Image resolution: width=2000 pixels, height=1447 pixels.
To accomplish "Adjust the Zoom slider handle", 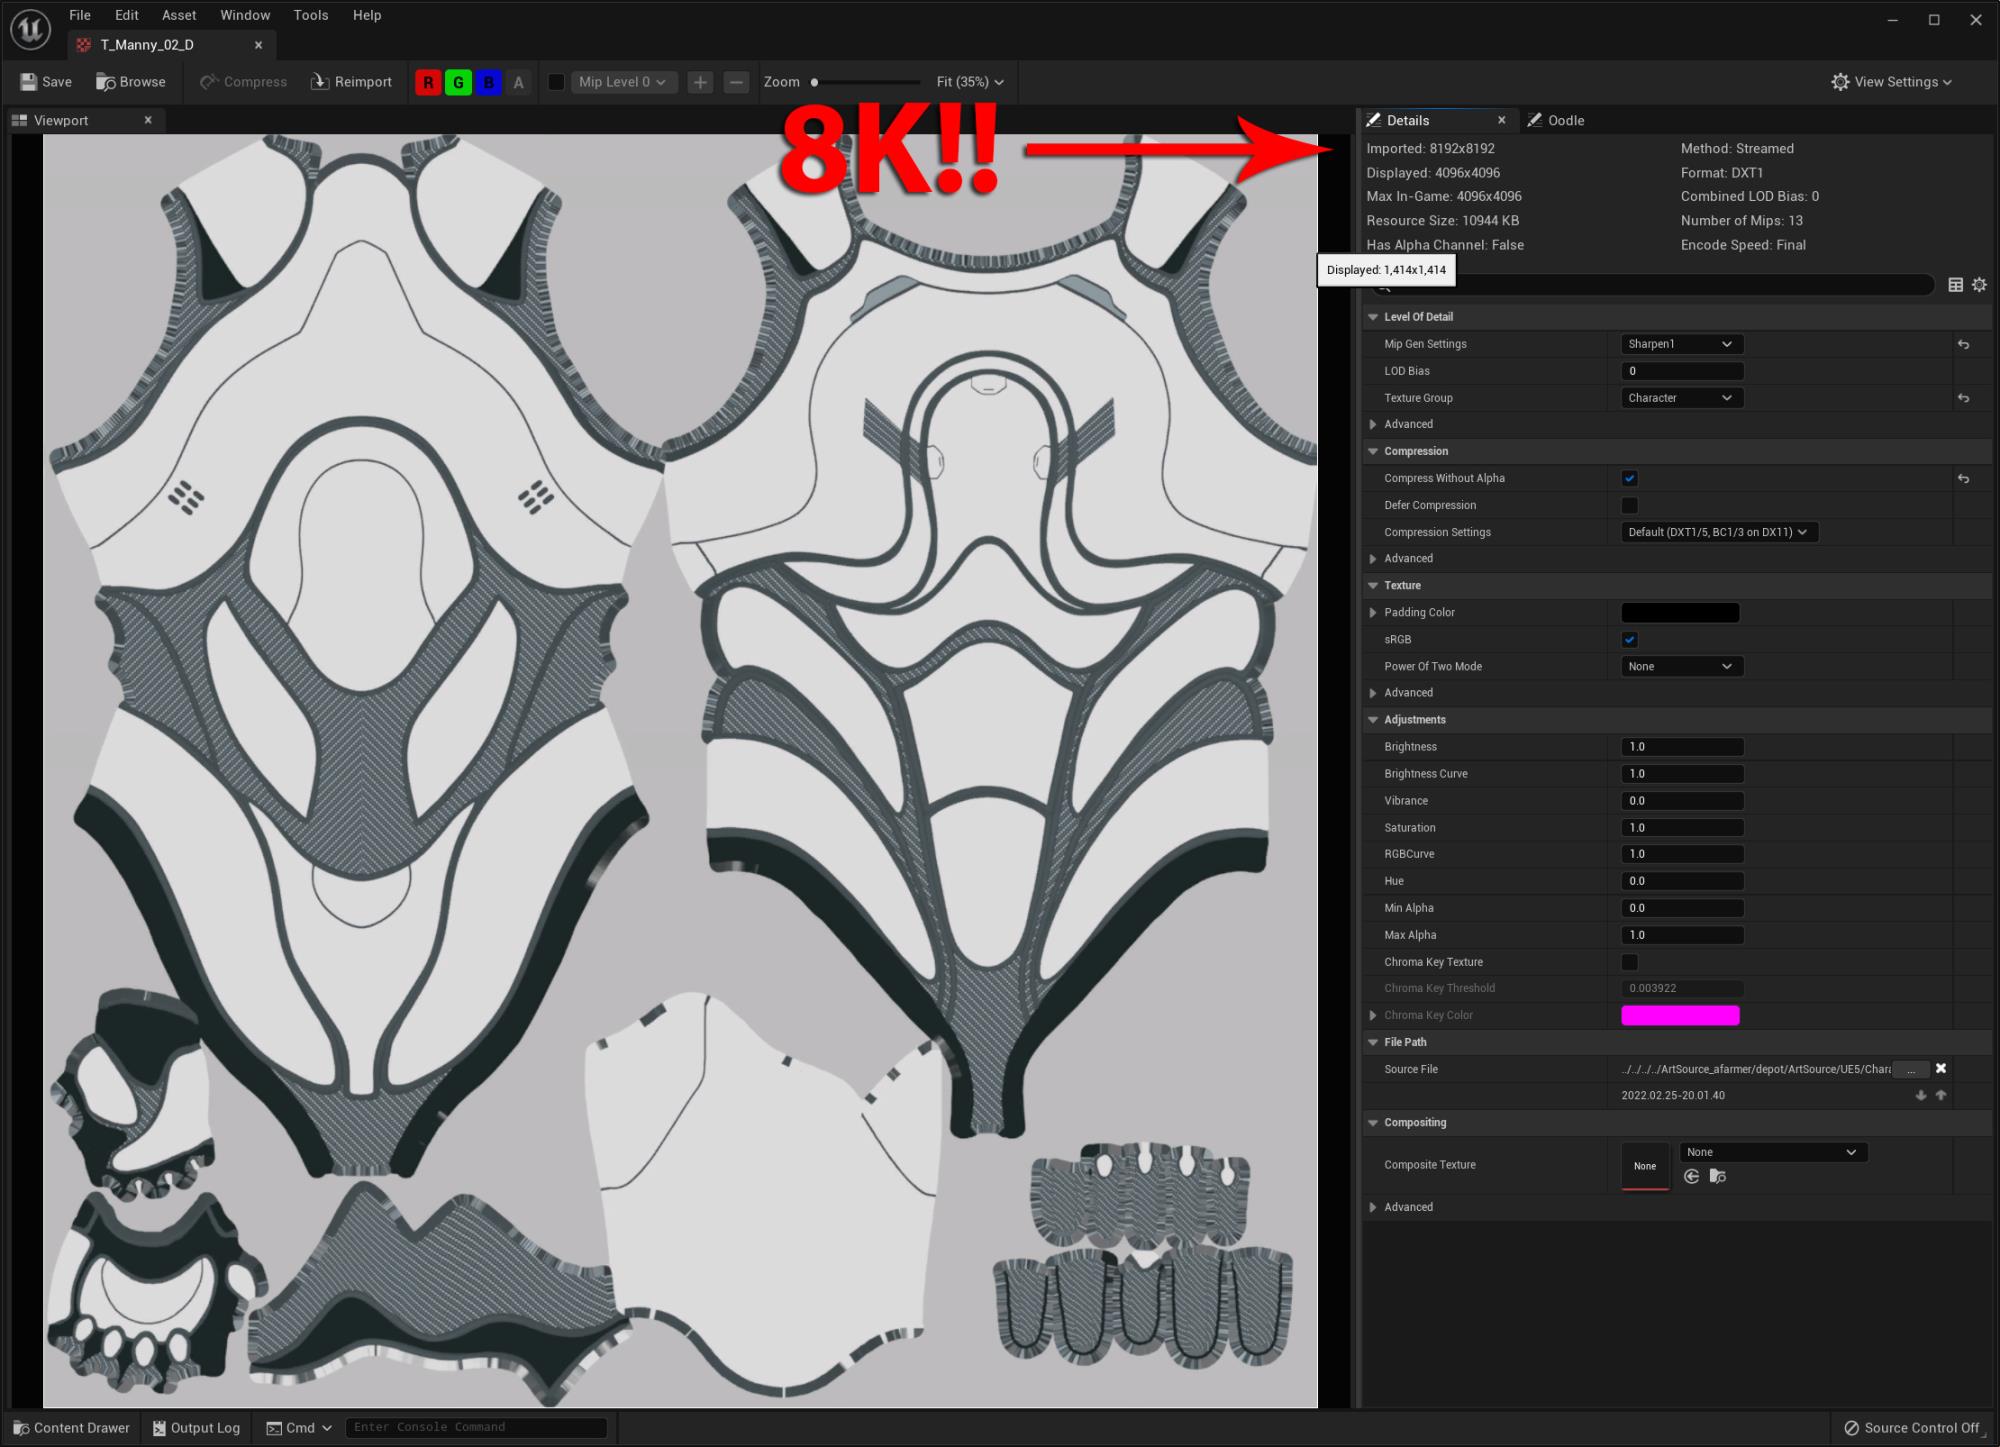I will pos(814,82).
